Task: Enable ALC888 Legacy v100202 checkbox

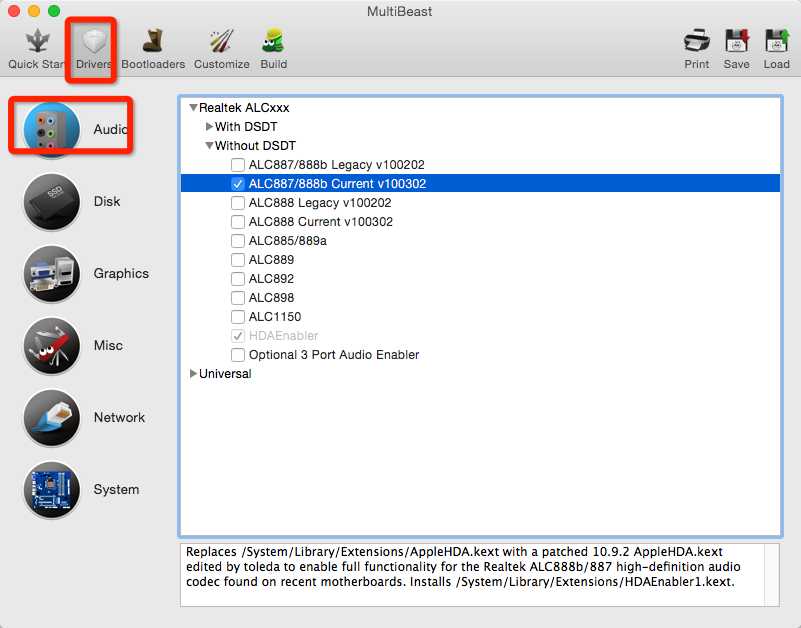Action: coord(238,203)
